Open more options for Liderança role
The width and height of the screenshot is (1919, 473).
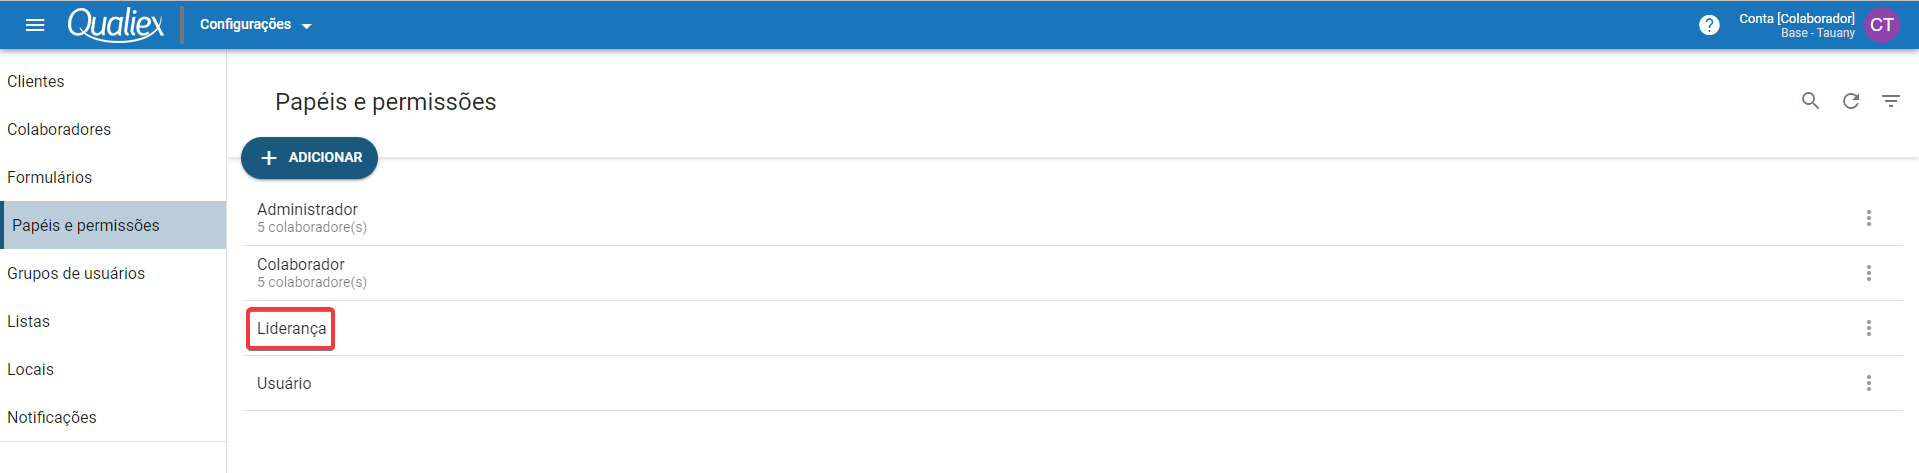(1869, 328)
